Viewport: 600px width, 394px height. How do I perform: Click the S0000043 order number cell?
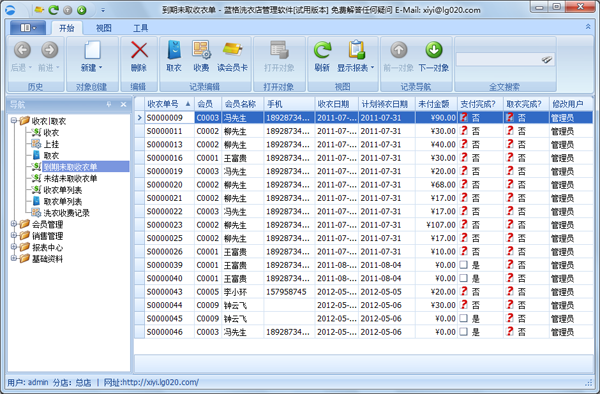[170, 291]
